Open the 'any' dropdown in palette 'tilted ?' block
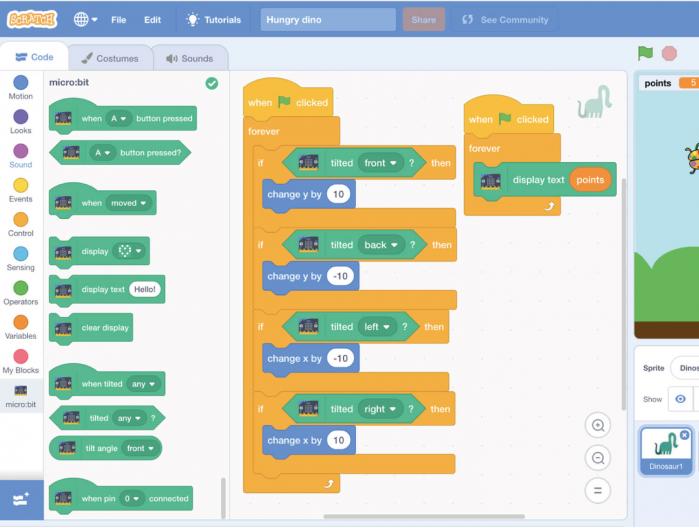699x528 pixels. point(128,418)
